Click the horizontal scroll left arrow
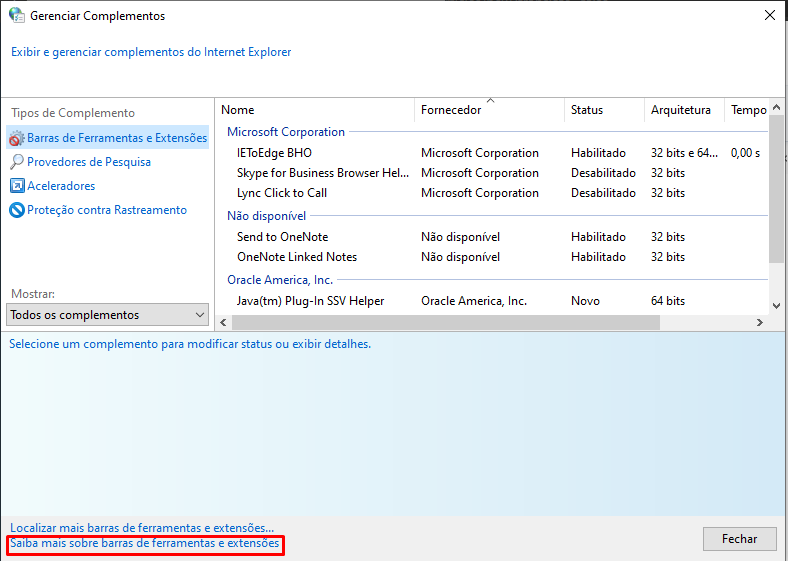Screen dimensions: 788x561 tap(224, 323)
